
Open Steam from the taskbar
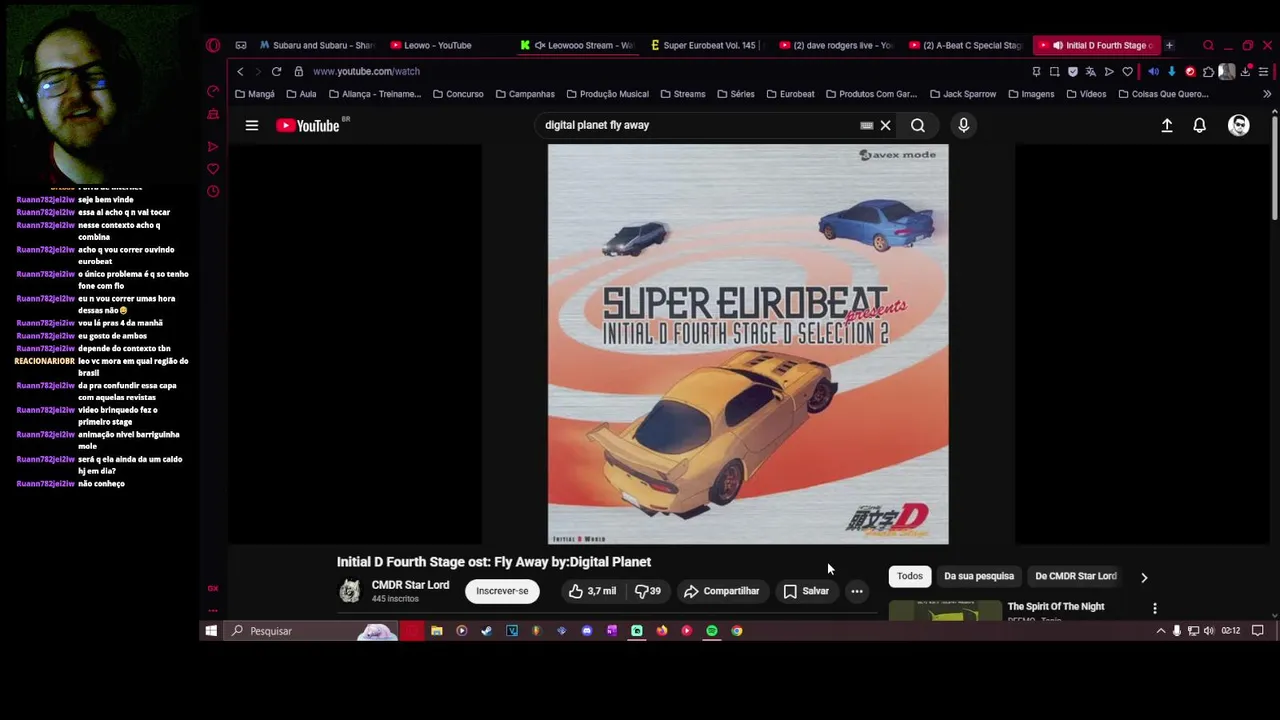pos(486,631)
